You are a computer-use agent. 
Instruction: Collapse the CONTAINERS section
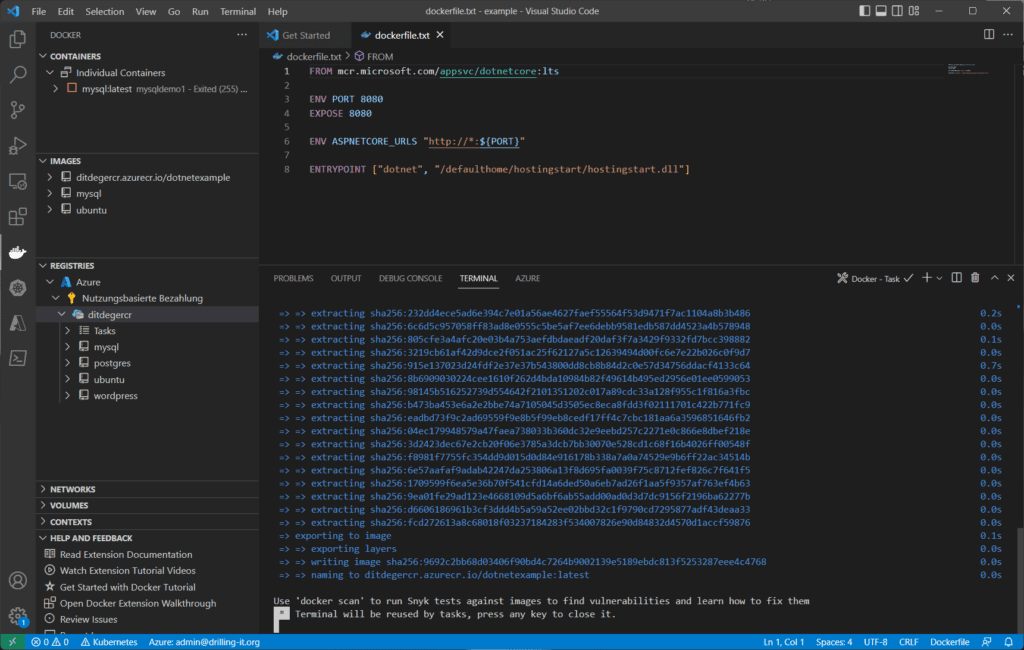tap(43, 56)
